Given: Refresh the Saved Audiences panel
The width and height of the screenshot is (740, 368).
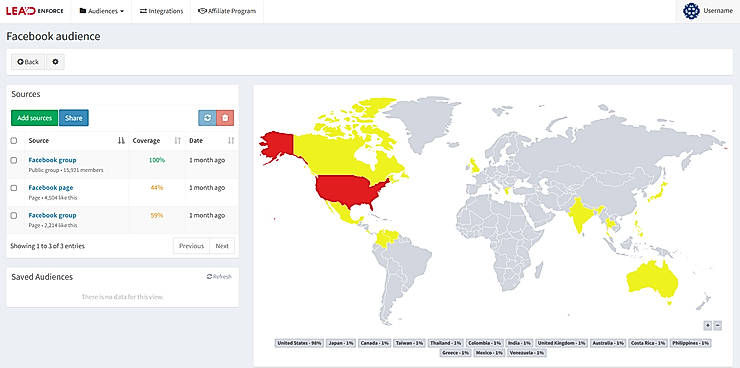Looking at the screenshot, I should point(219,276).
